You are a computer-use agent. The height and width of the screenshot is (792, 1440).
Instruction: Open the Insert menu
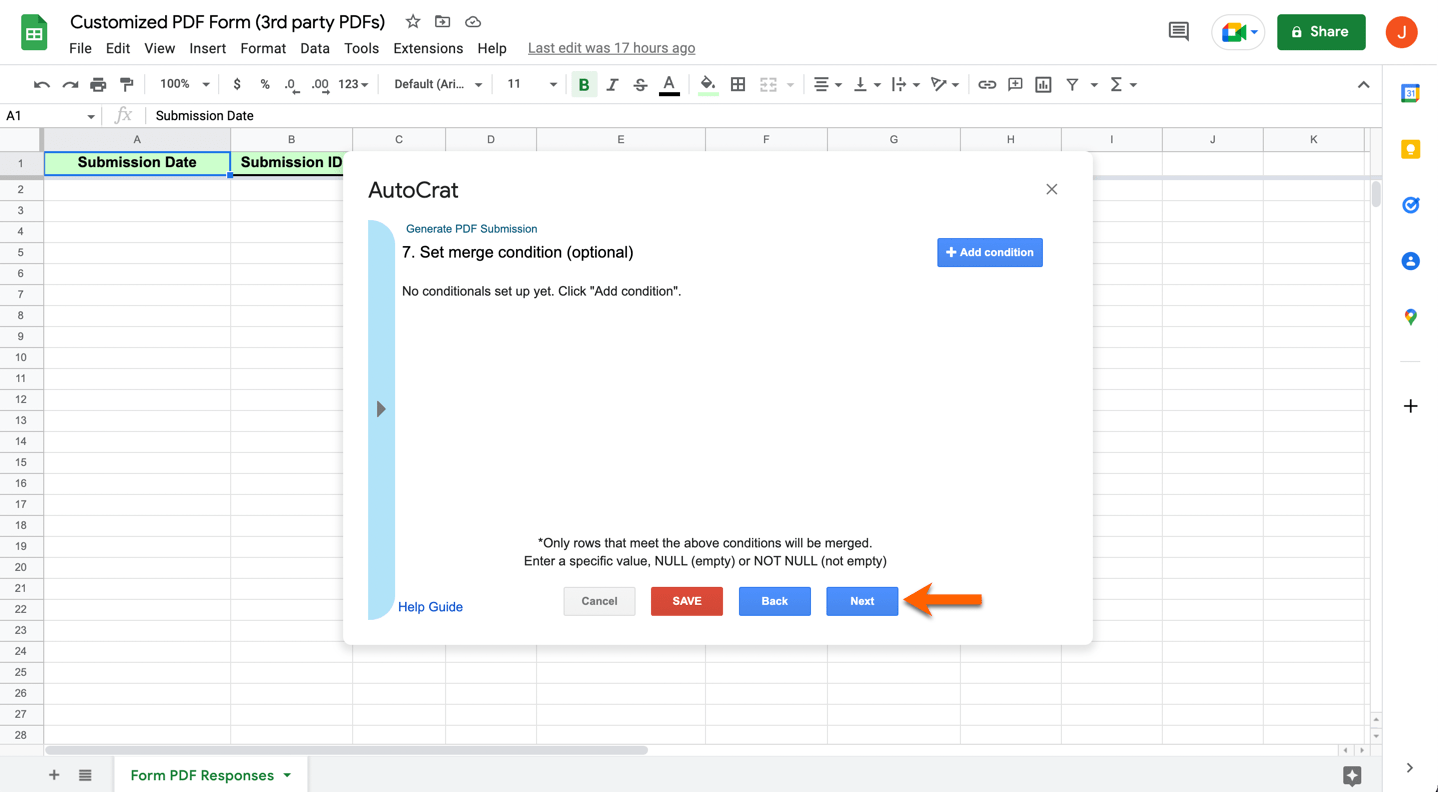(x=207, y=48)
